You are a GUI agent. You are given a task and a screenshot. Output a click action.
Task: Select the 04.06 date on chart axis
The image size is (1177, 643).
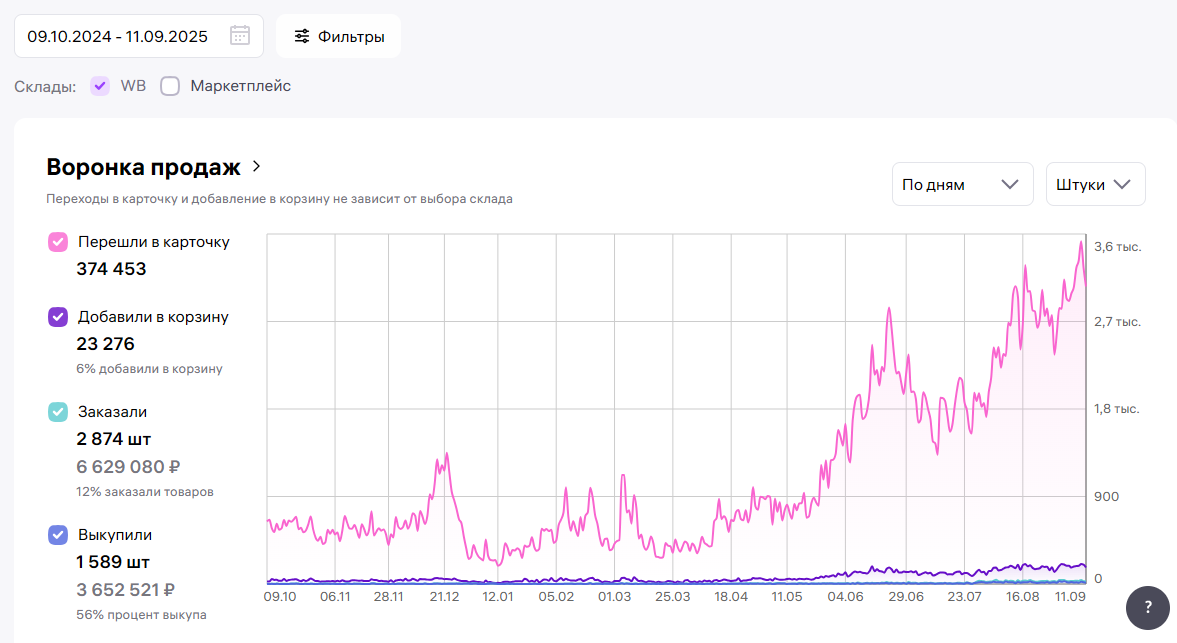tap(846, 597)
